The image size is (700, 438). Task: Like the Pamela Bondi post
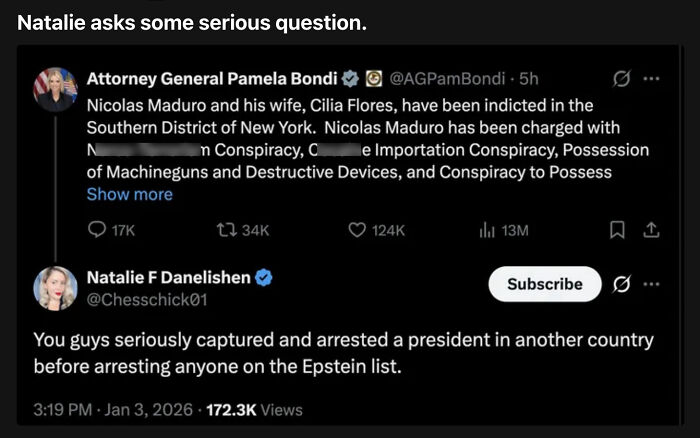(357, 230)
